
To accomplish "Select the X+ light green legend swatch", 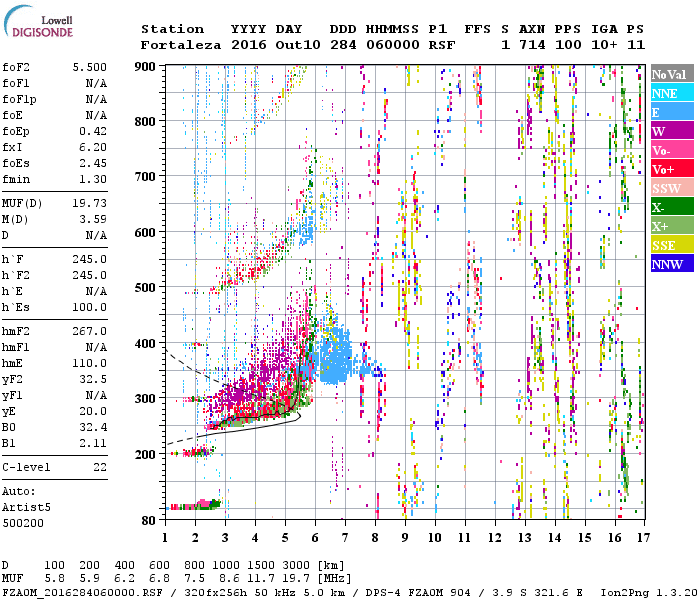I will 672,226.
